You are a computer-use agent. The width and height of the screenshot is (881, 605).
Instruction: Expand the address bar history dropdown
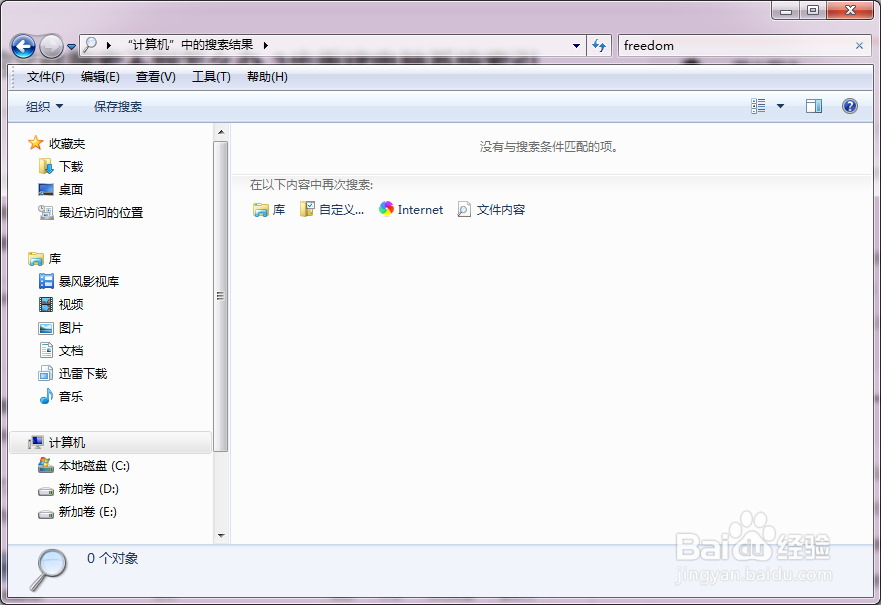576,46
